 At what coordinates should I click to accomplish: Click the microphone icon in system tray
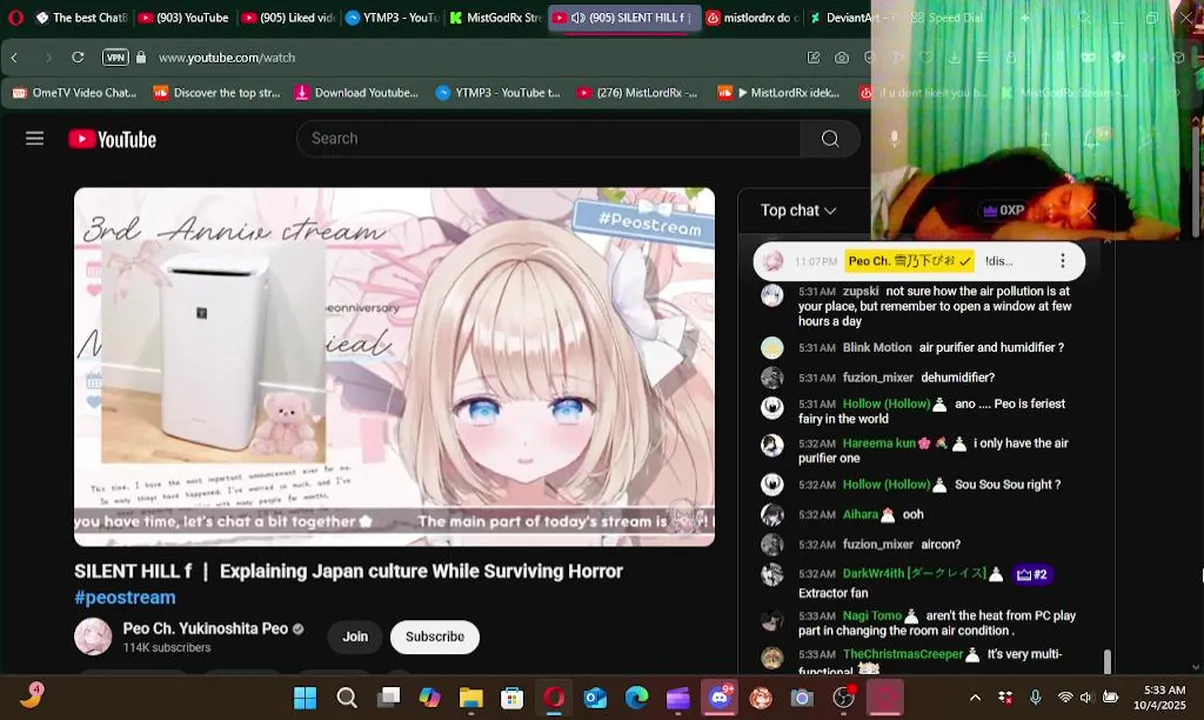point(1035,697)
